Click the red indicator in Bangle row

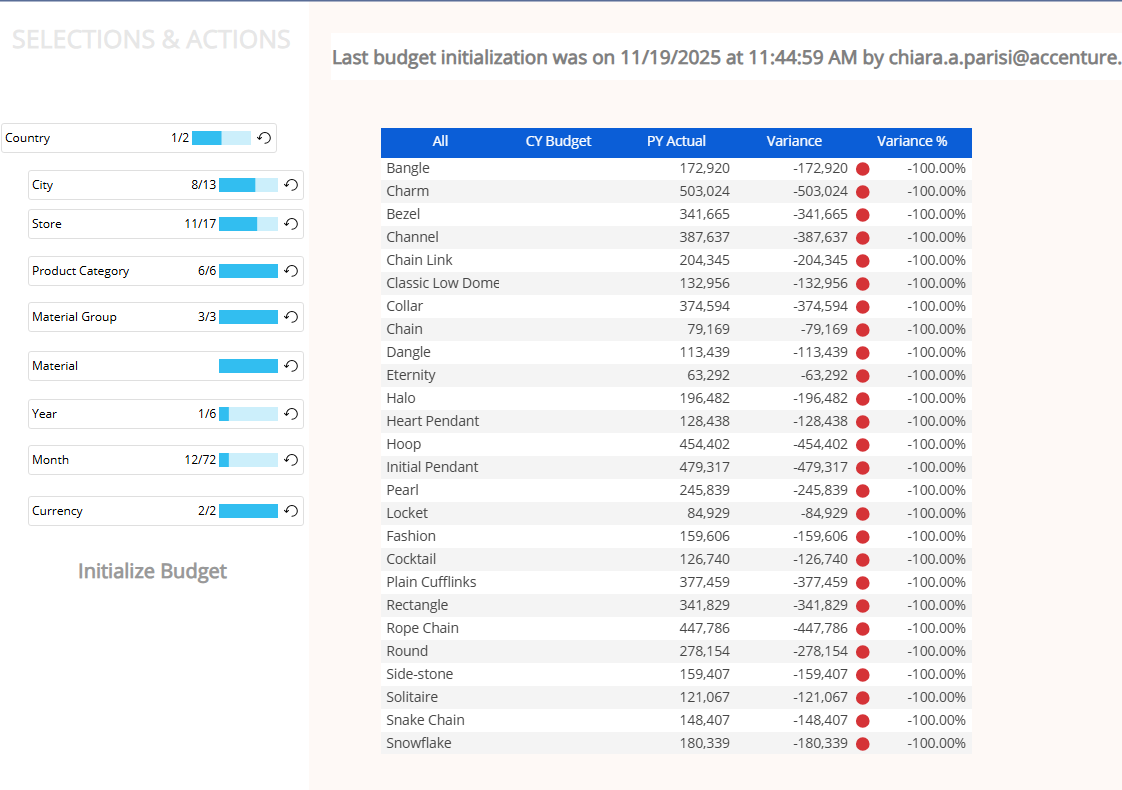pos(863,169)
